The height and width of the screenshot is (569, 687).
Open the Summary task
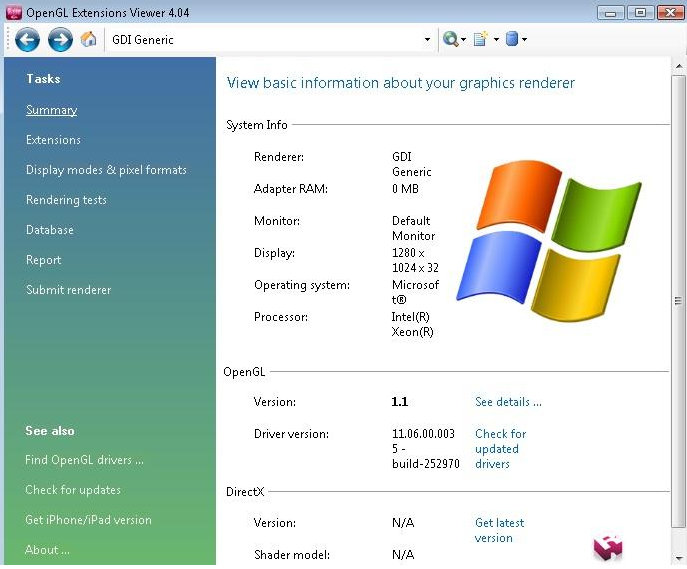pos(52,110)
